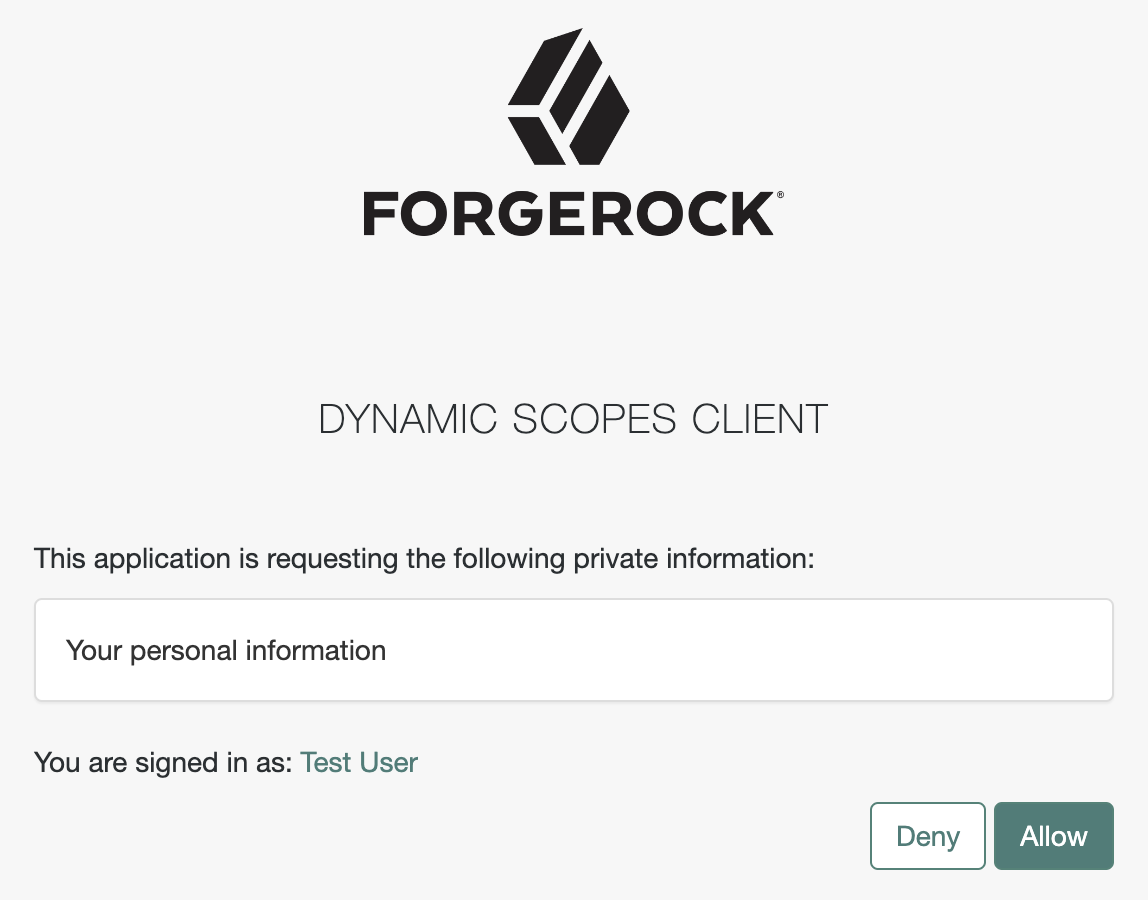Click the private information request message

coord(424,558)
